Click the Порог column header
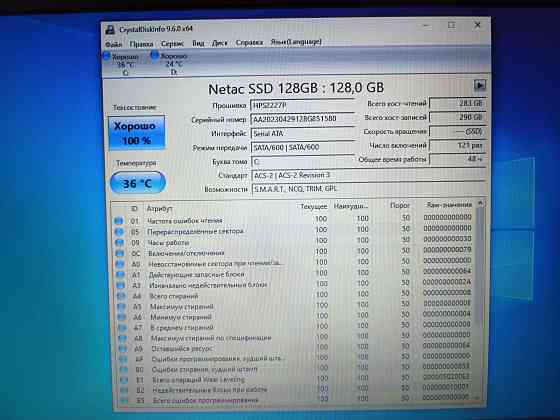 [x=400, y=205]
